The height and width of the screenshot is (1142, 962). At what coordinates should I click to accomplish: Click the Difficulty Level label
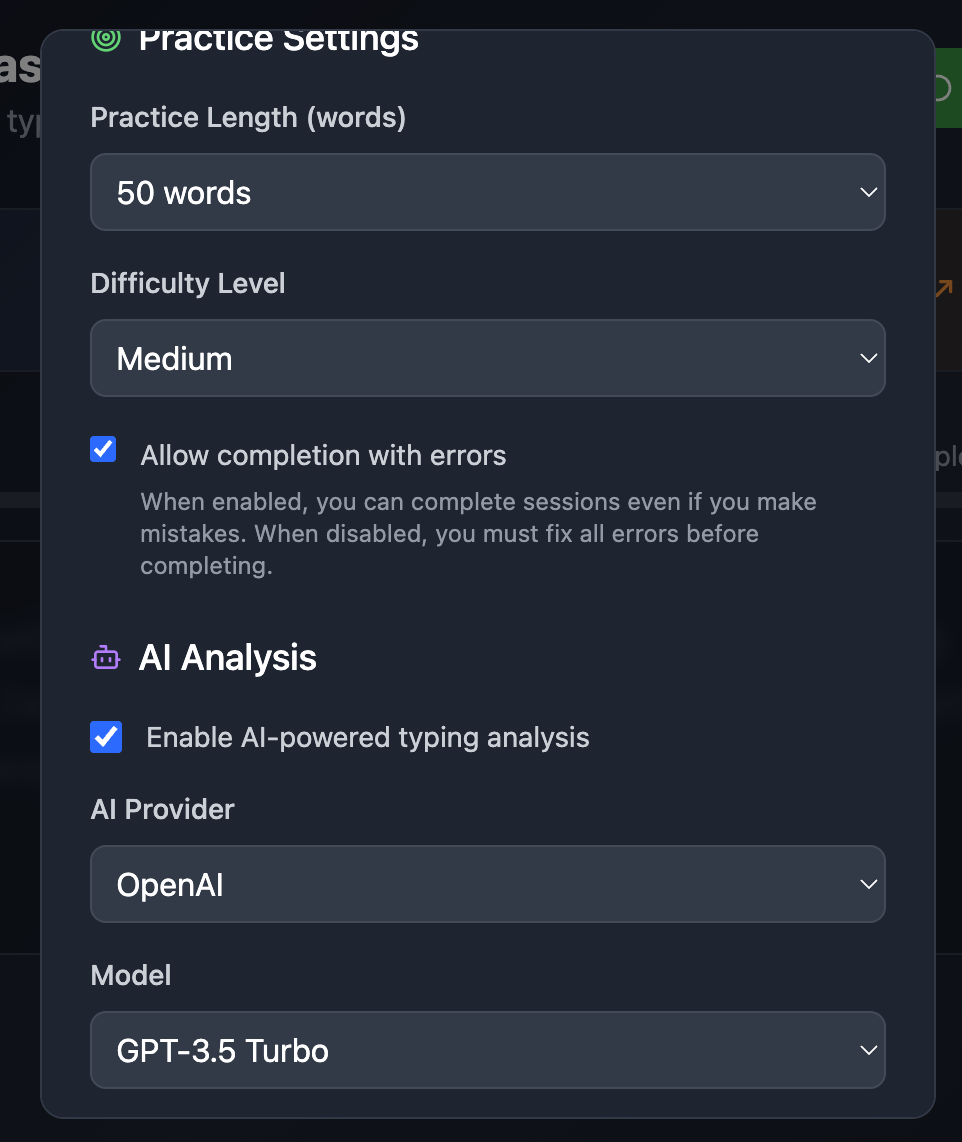[188, 283]
